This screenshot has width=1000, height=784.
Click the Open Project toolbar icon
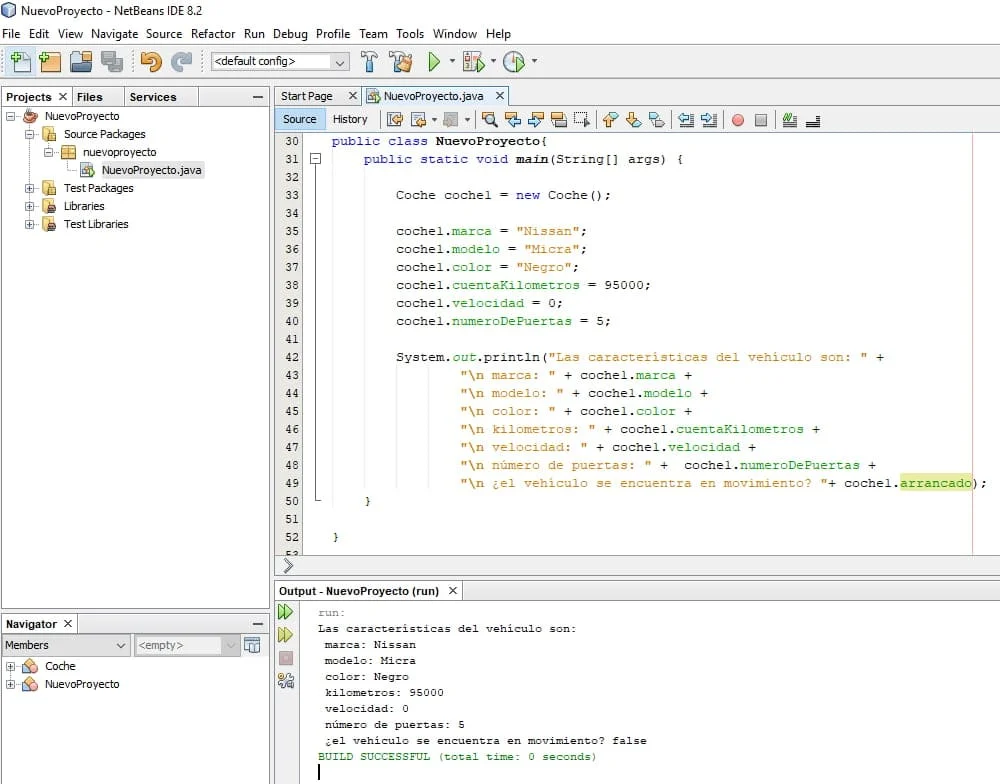click(x=81, y=62)
